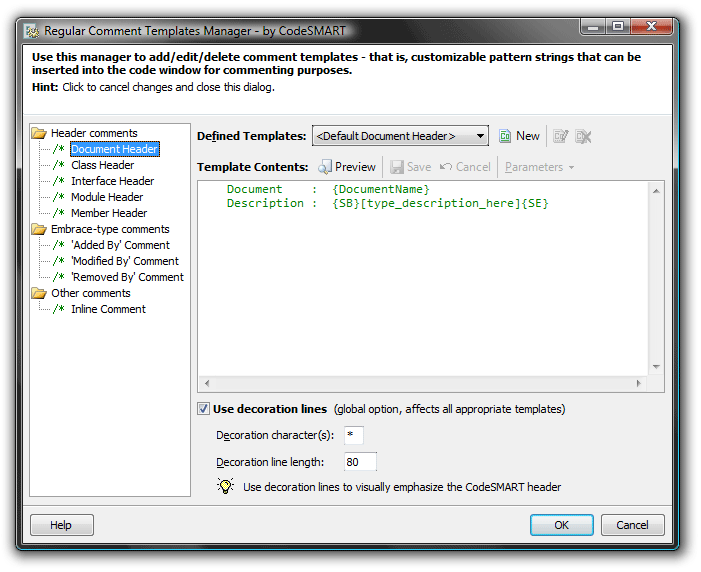701x572 pixels.
Task: Close the Templates Manager window
Action: coord(651,26)
